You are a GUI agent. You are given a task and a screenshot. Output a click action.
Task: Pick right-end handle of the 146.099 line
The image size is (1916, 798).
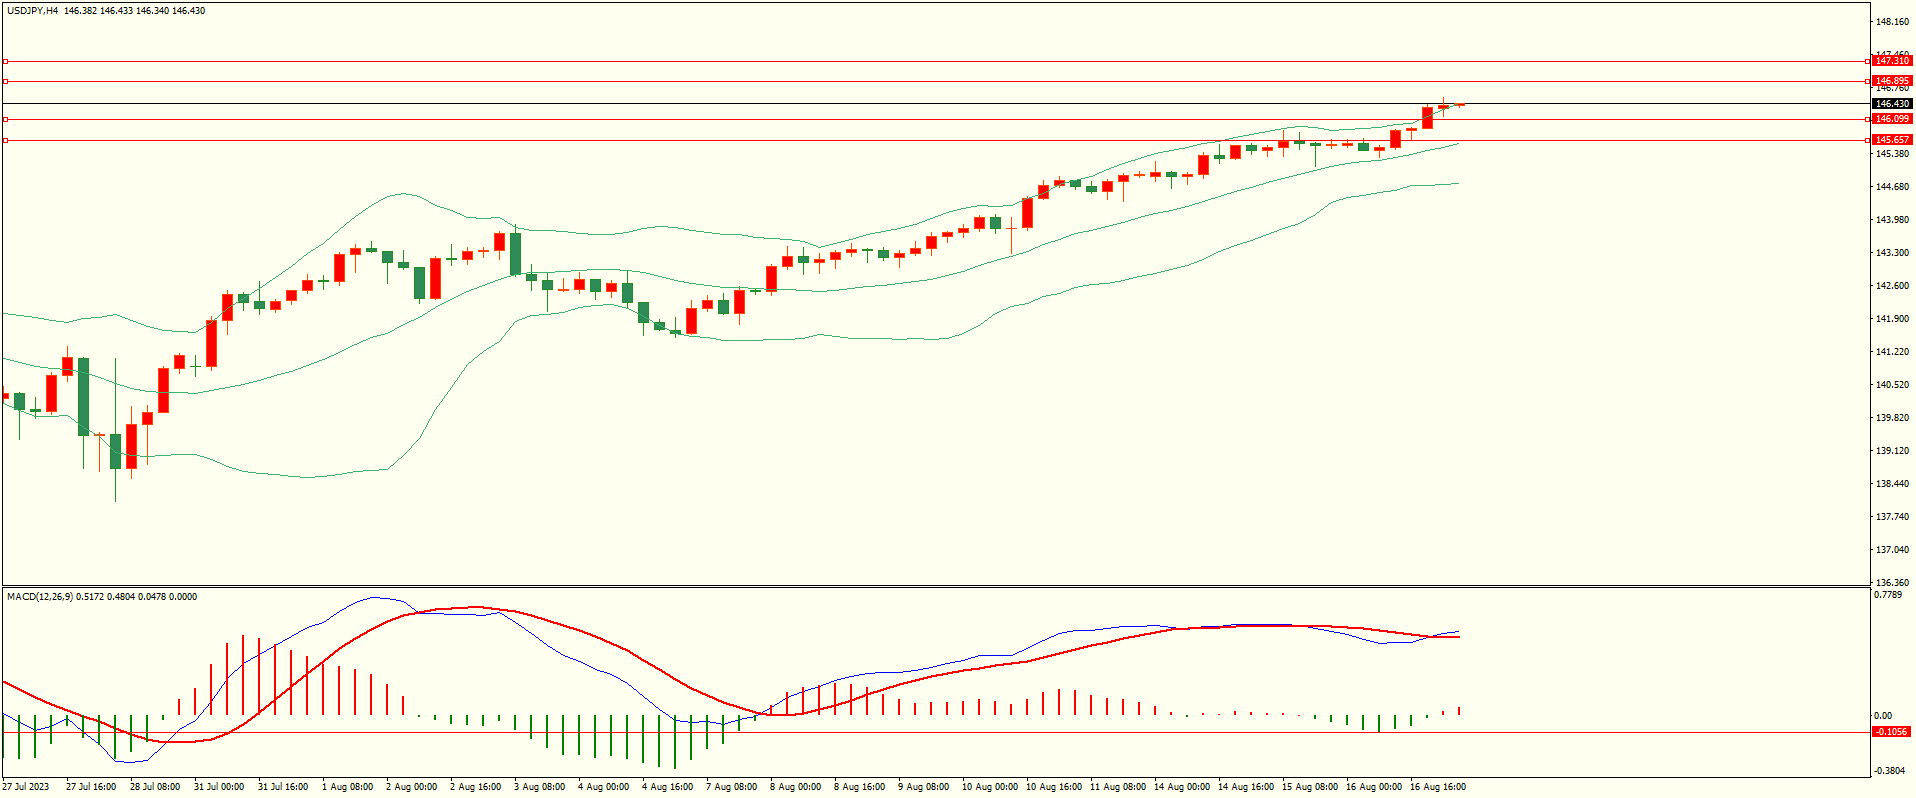(x=1868, y=119)
